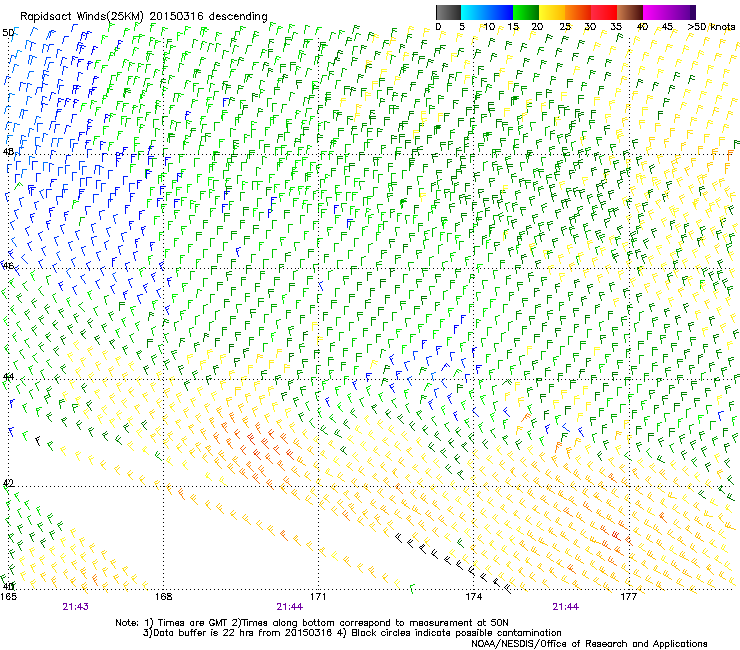Click the latitude label 40
Image resolution: width=740 pixels, height=650 pixels.
pyautogui.click(x=8, y=586)
